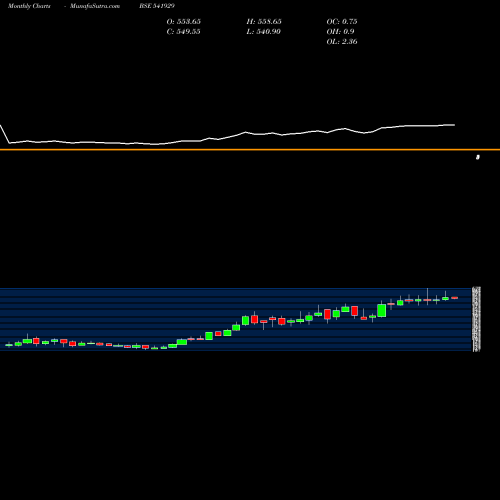Viewport: 500px width, 500px height.
Task: Click the "OC: 0.75" reading
Action: pos(342,21)
